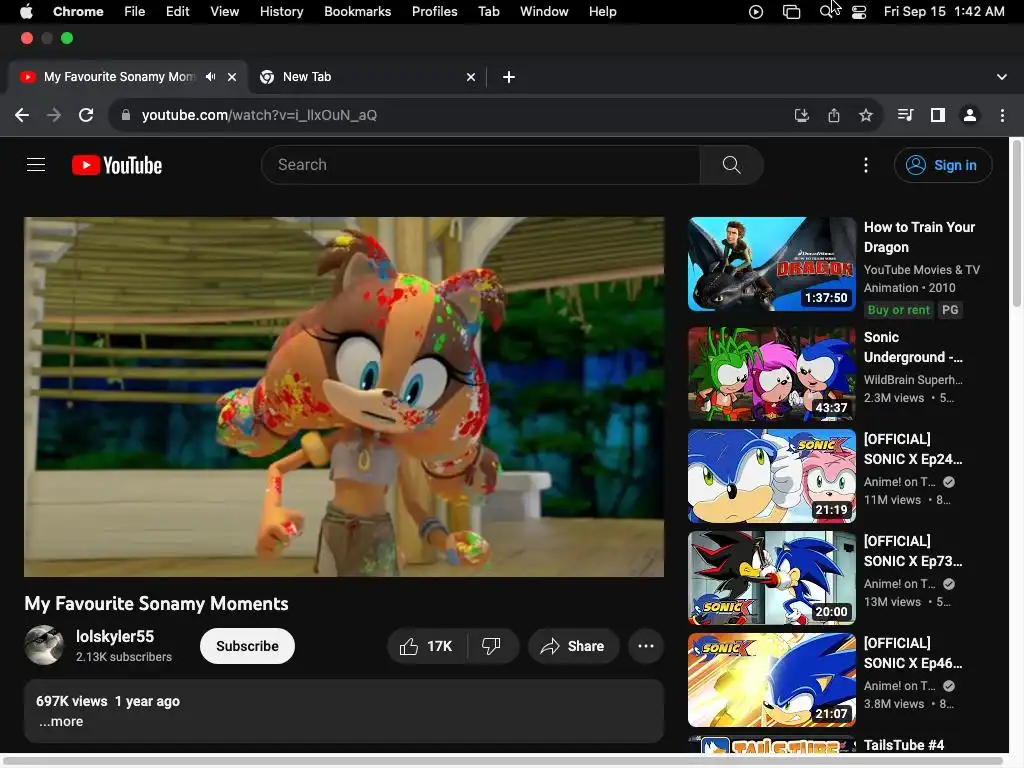Viewport: 1024px width, 768px height.
Task: Open the Window menu
Action: pyautogui.click(x=544, y=12)
